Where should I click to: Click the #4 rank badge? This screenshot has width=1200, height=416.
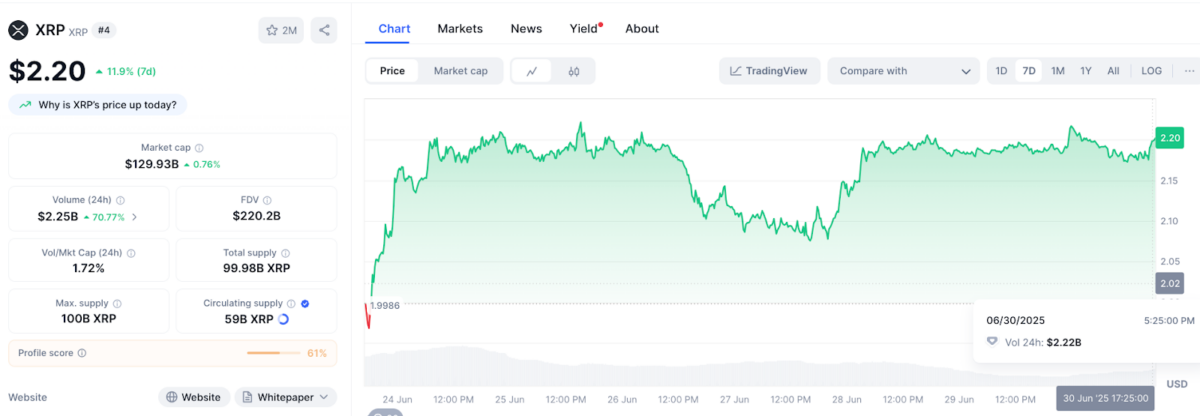pyautogui.click(x=104, y=30)
